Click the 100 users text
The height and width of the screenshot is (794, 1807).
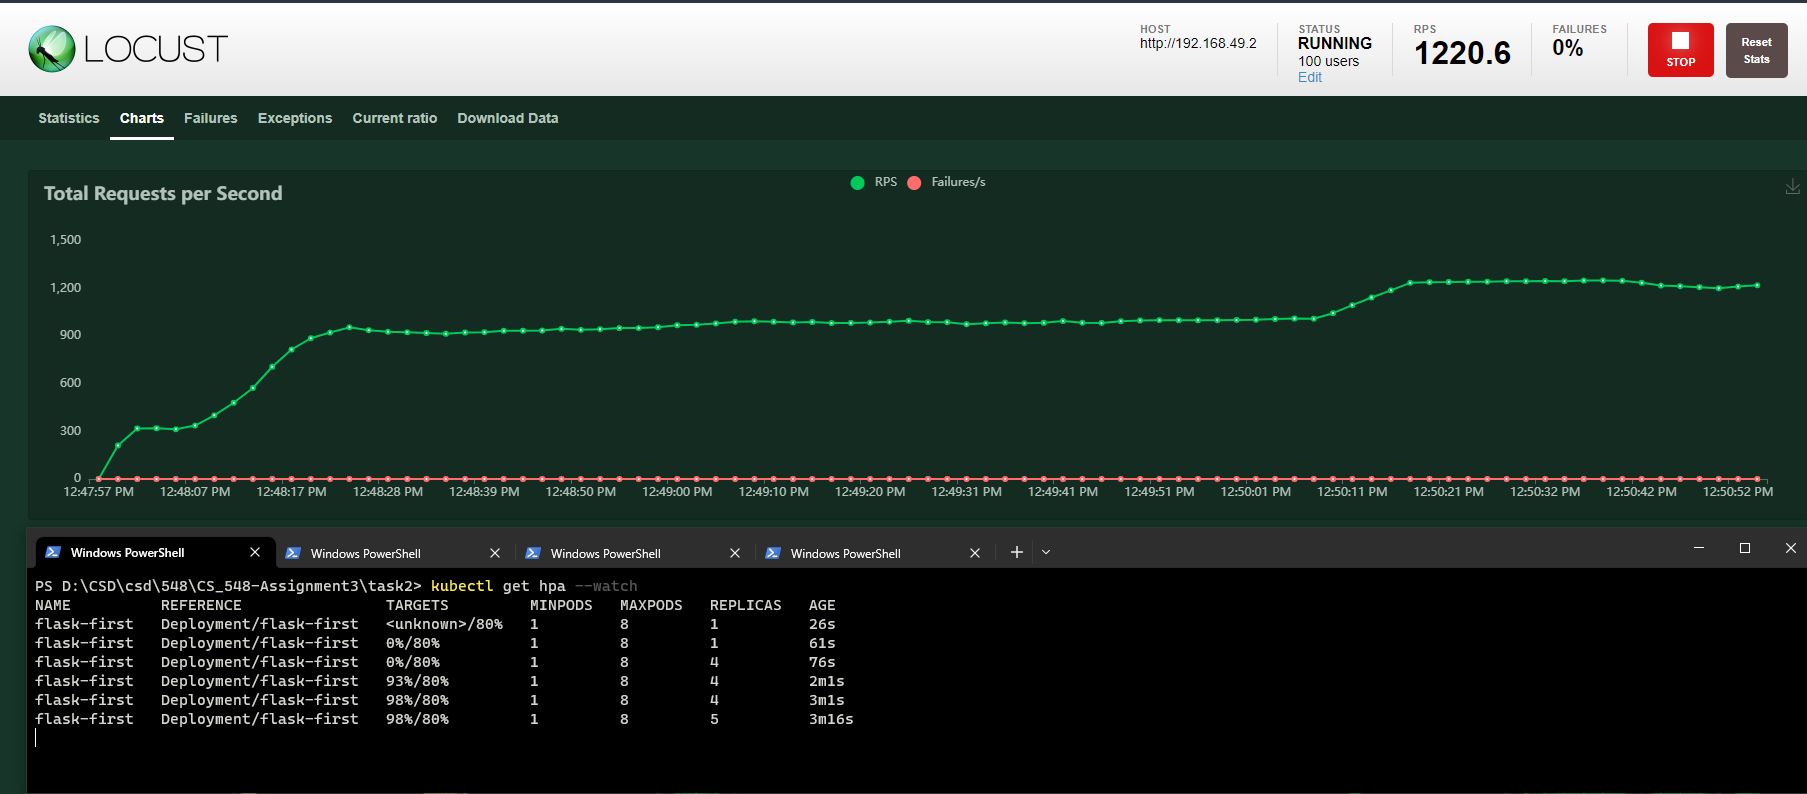pyautogui.click(x=1328, y=61)
